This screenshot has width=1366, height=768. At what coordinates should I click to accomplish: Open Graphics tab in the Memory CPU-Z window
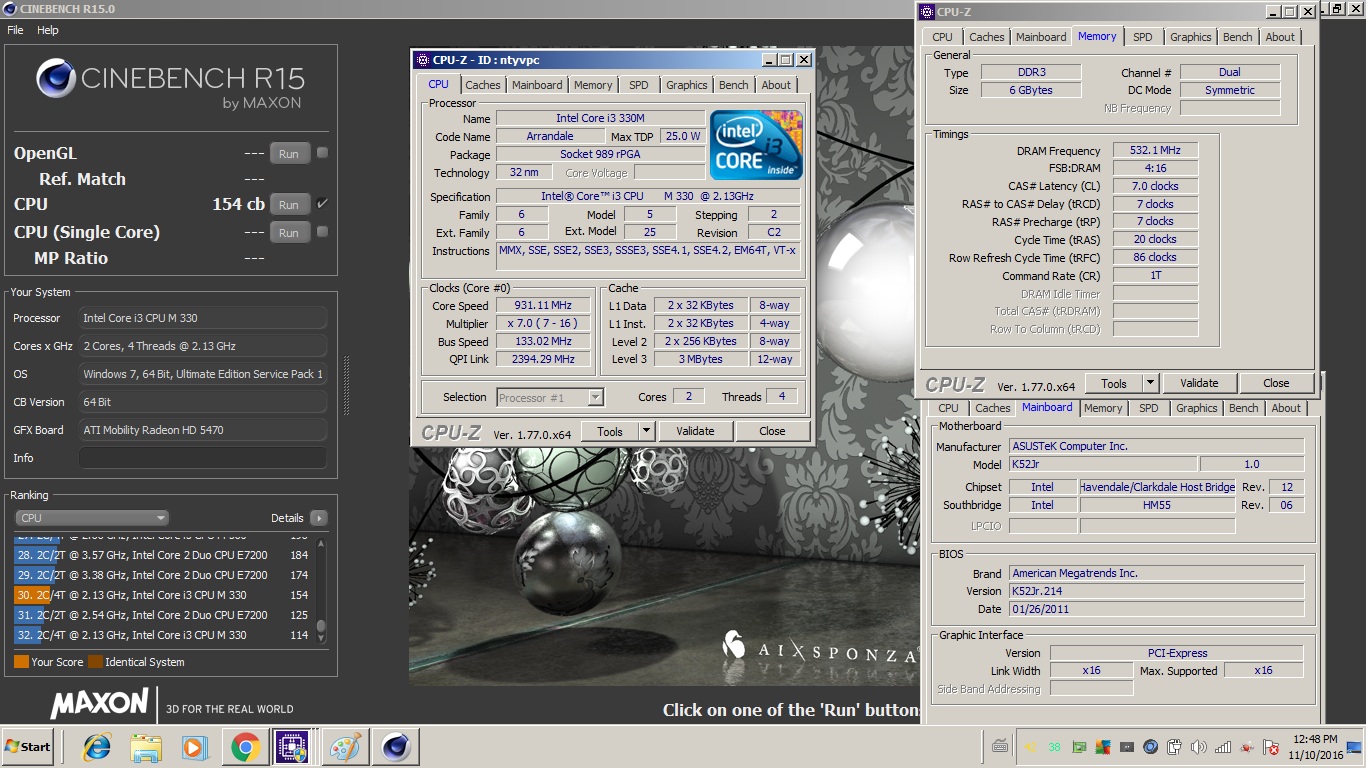[x=1190, y=37]
